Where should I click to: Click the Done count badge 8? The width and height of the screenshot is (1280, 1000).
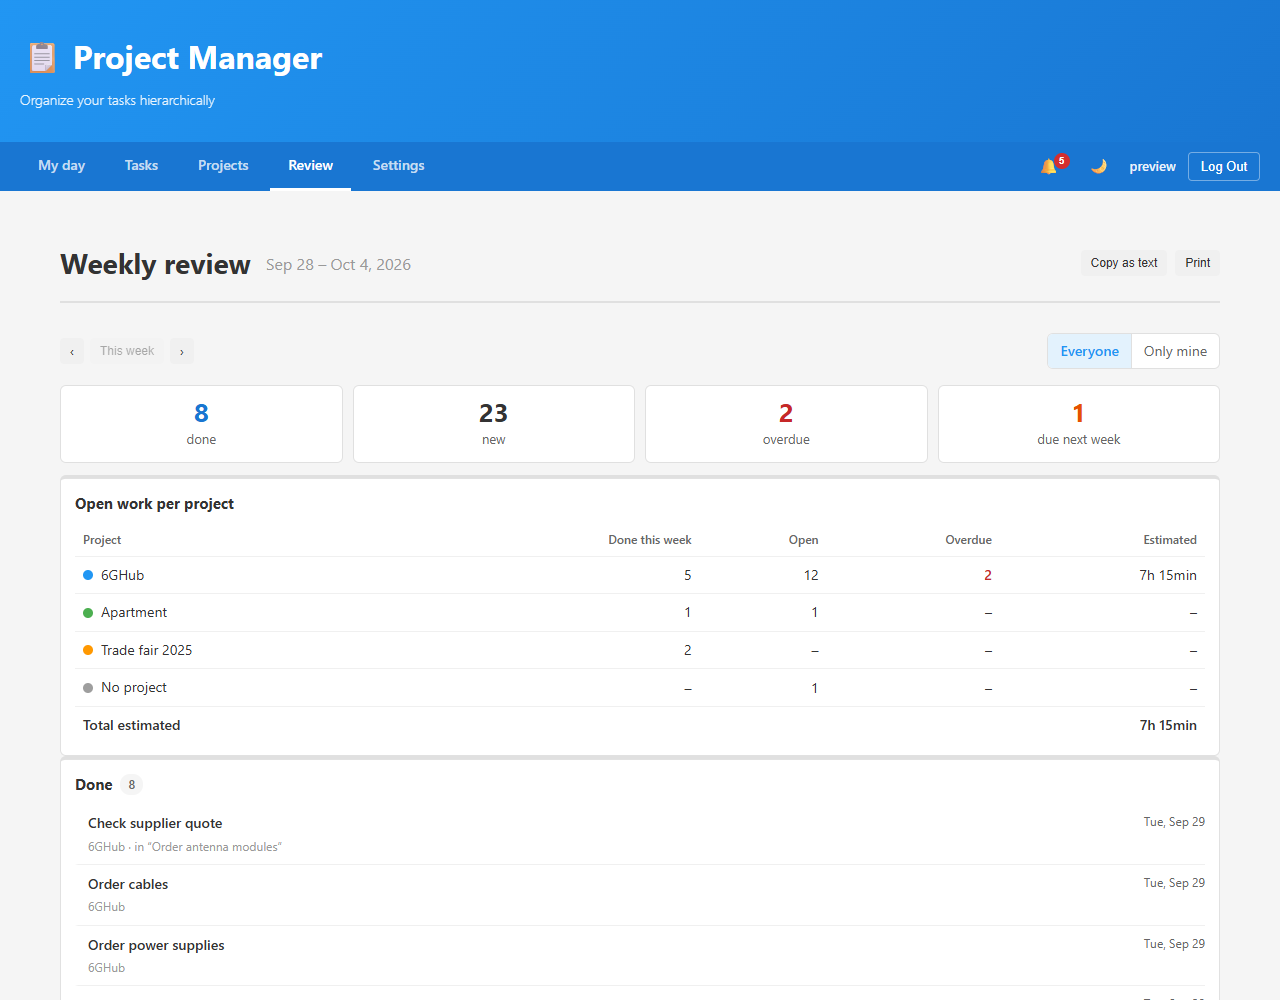click(131, 785)
